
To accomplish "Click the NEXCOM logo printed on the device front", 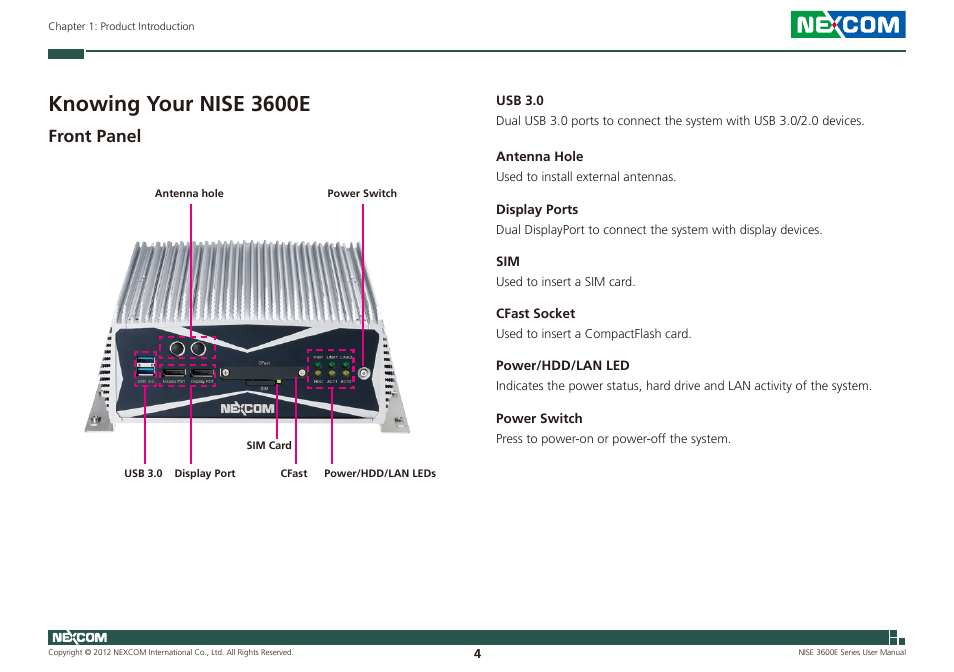I will click(247, 408).
